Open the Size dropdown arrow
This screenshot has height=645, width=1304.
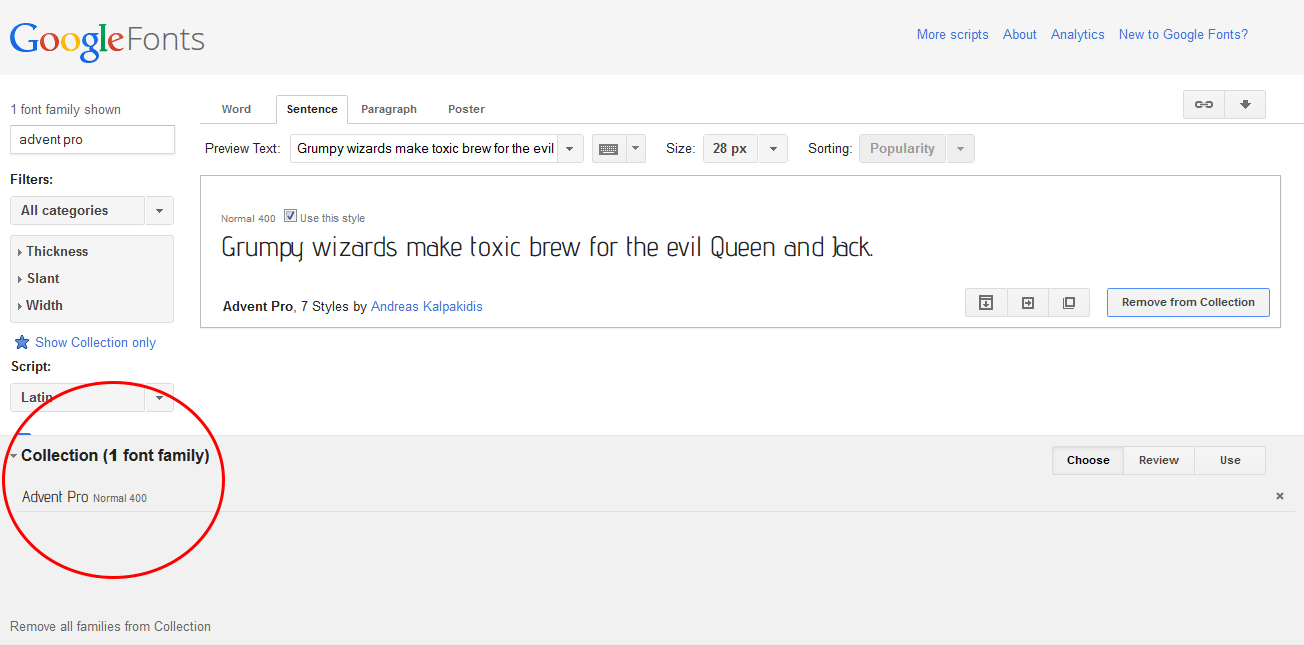[x=773, y=149]
